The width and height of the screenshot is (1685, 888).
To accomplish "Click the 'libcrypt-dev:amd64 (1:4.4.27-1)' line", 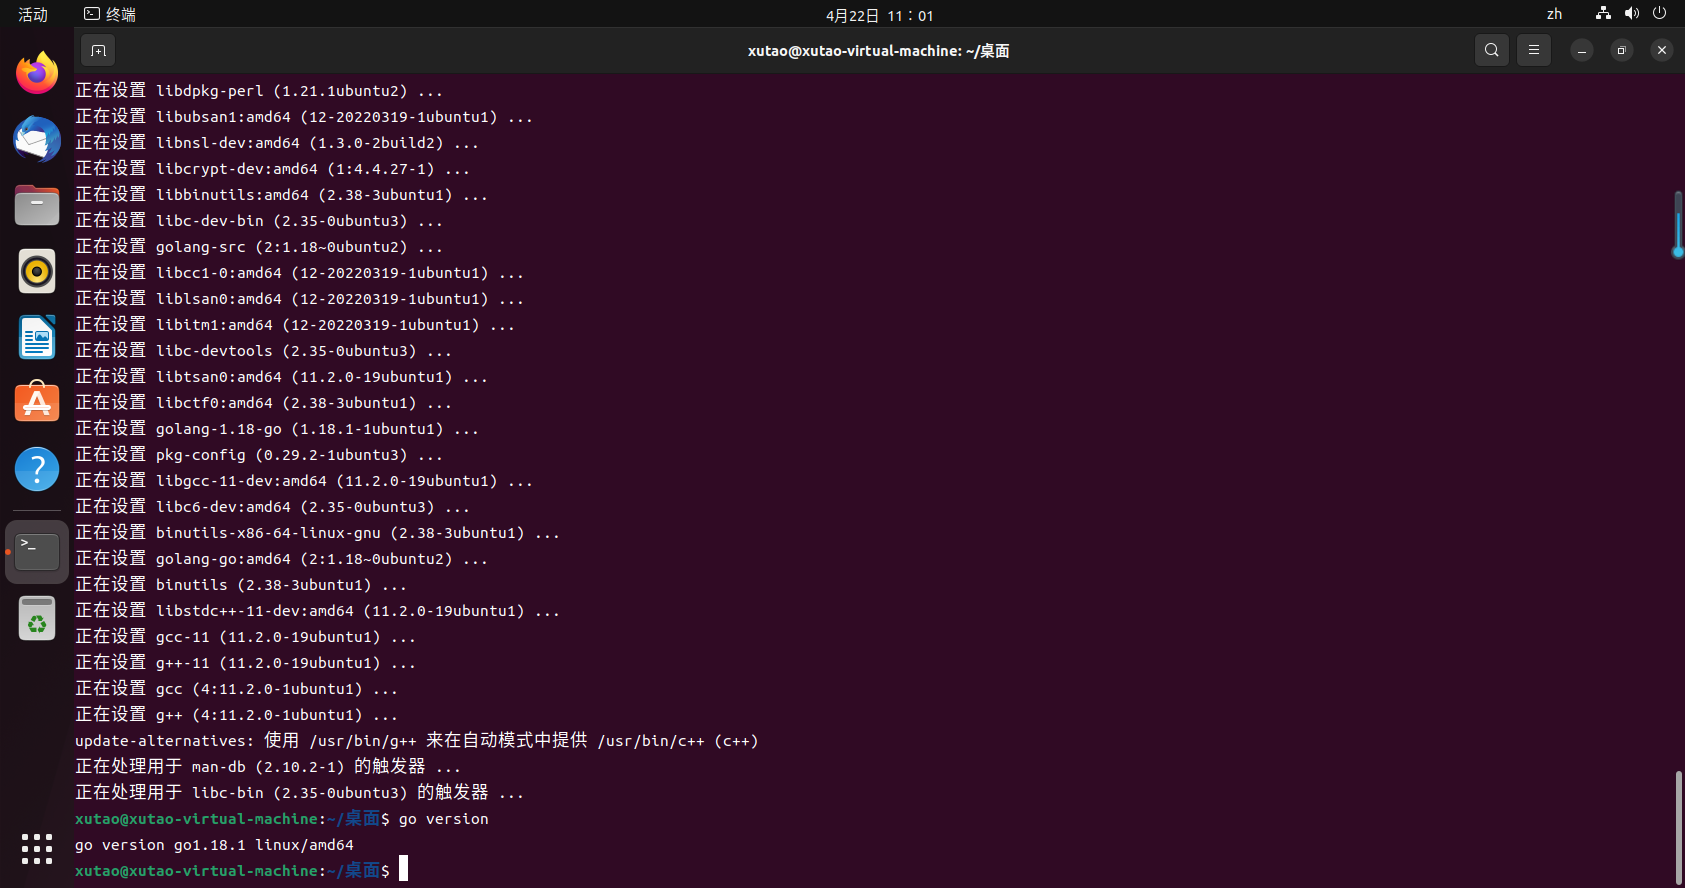I will [273, 168].
